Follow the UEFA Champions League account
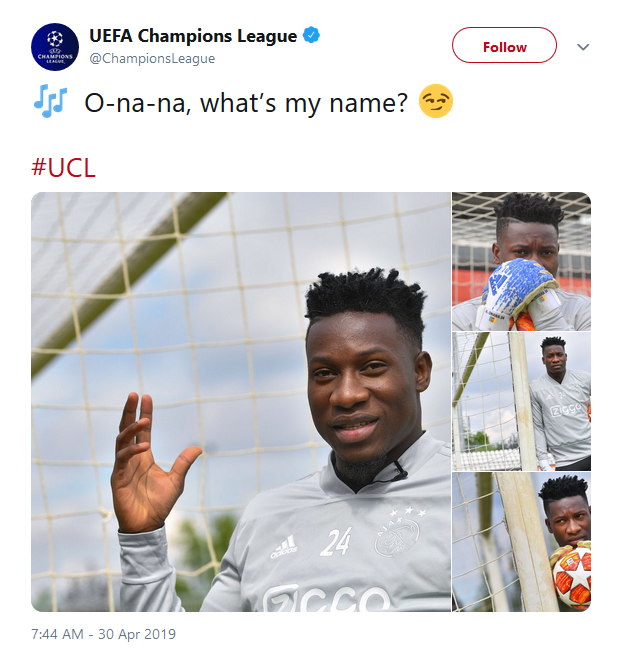This screenshot has width=617, height=650. coord(504,45)
